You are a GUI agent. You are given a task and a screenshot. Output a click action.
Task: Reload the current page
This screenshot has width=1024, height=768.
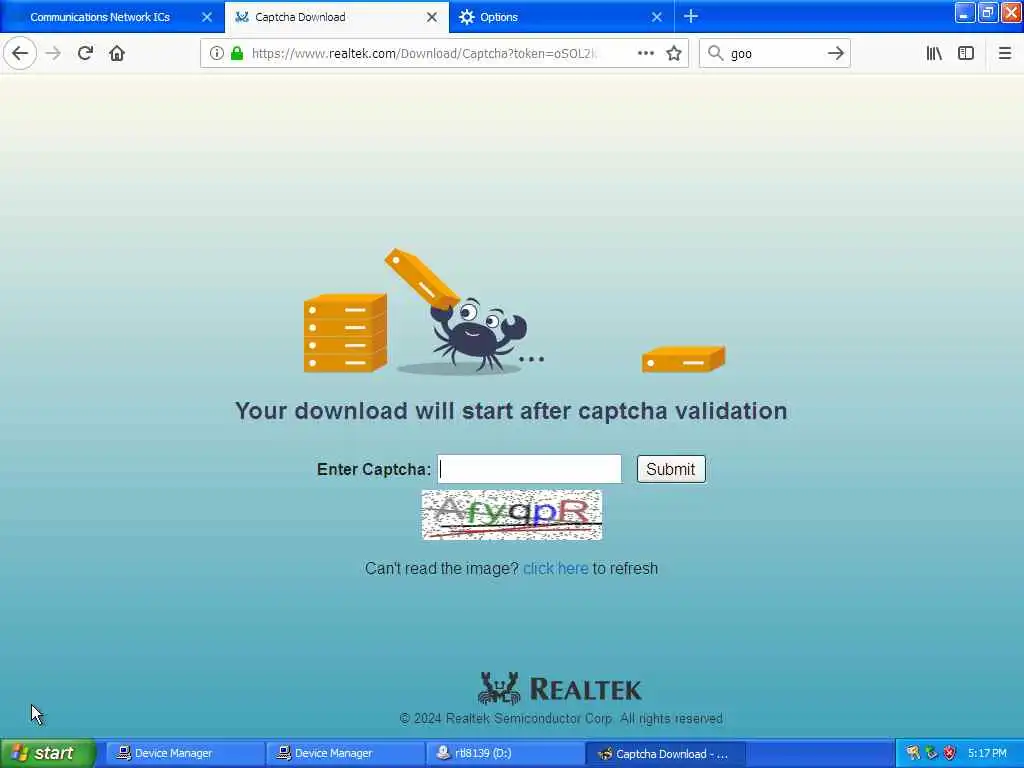click(85, 53)
